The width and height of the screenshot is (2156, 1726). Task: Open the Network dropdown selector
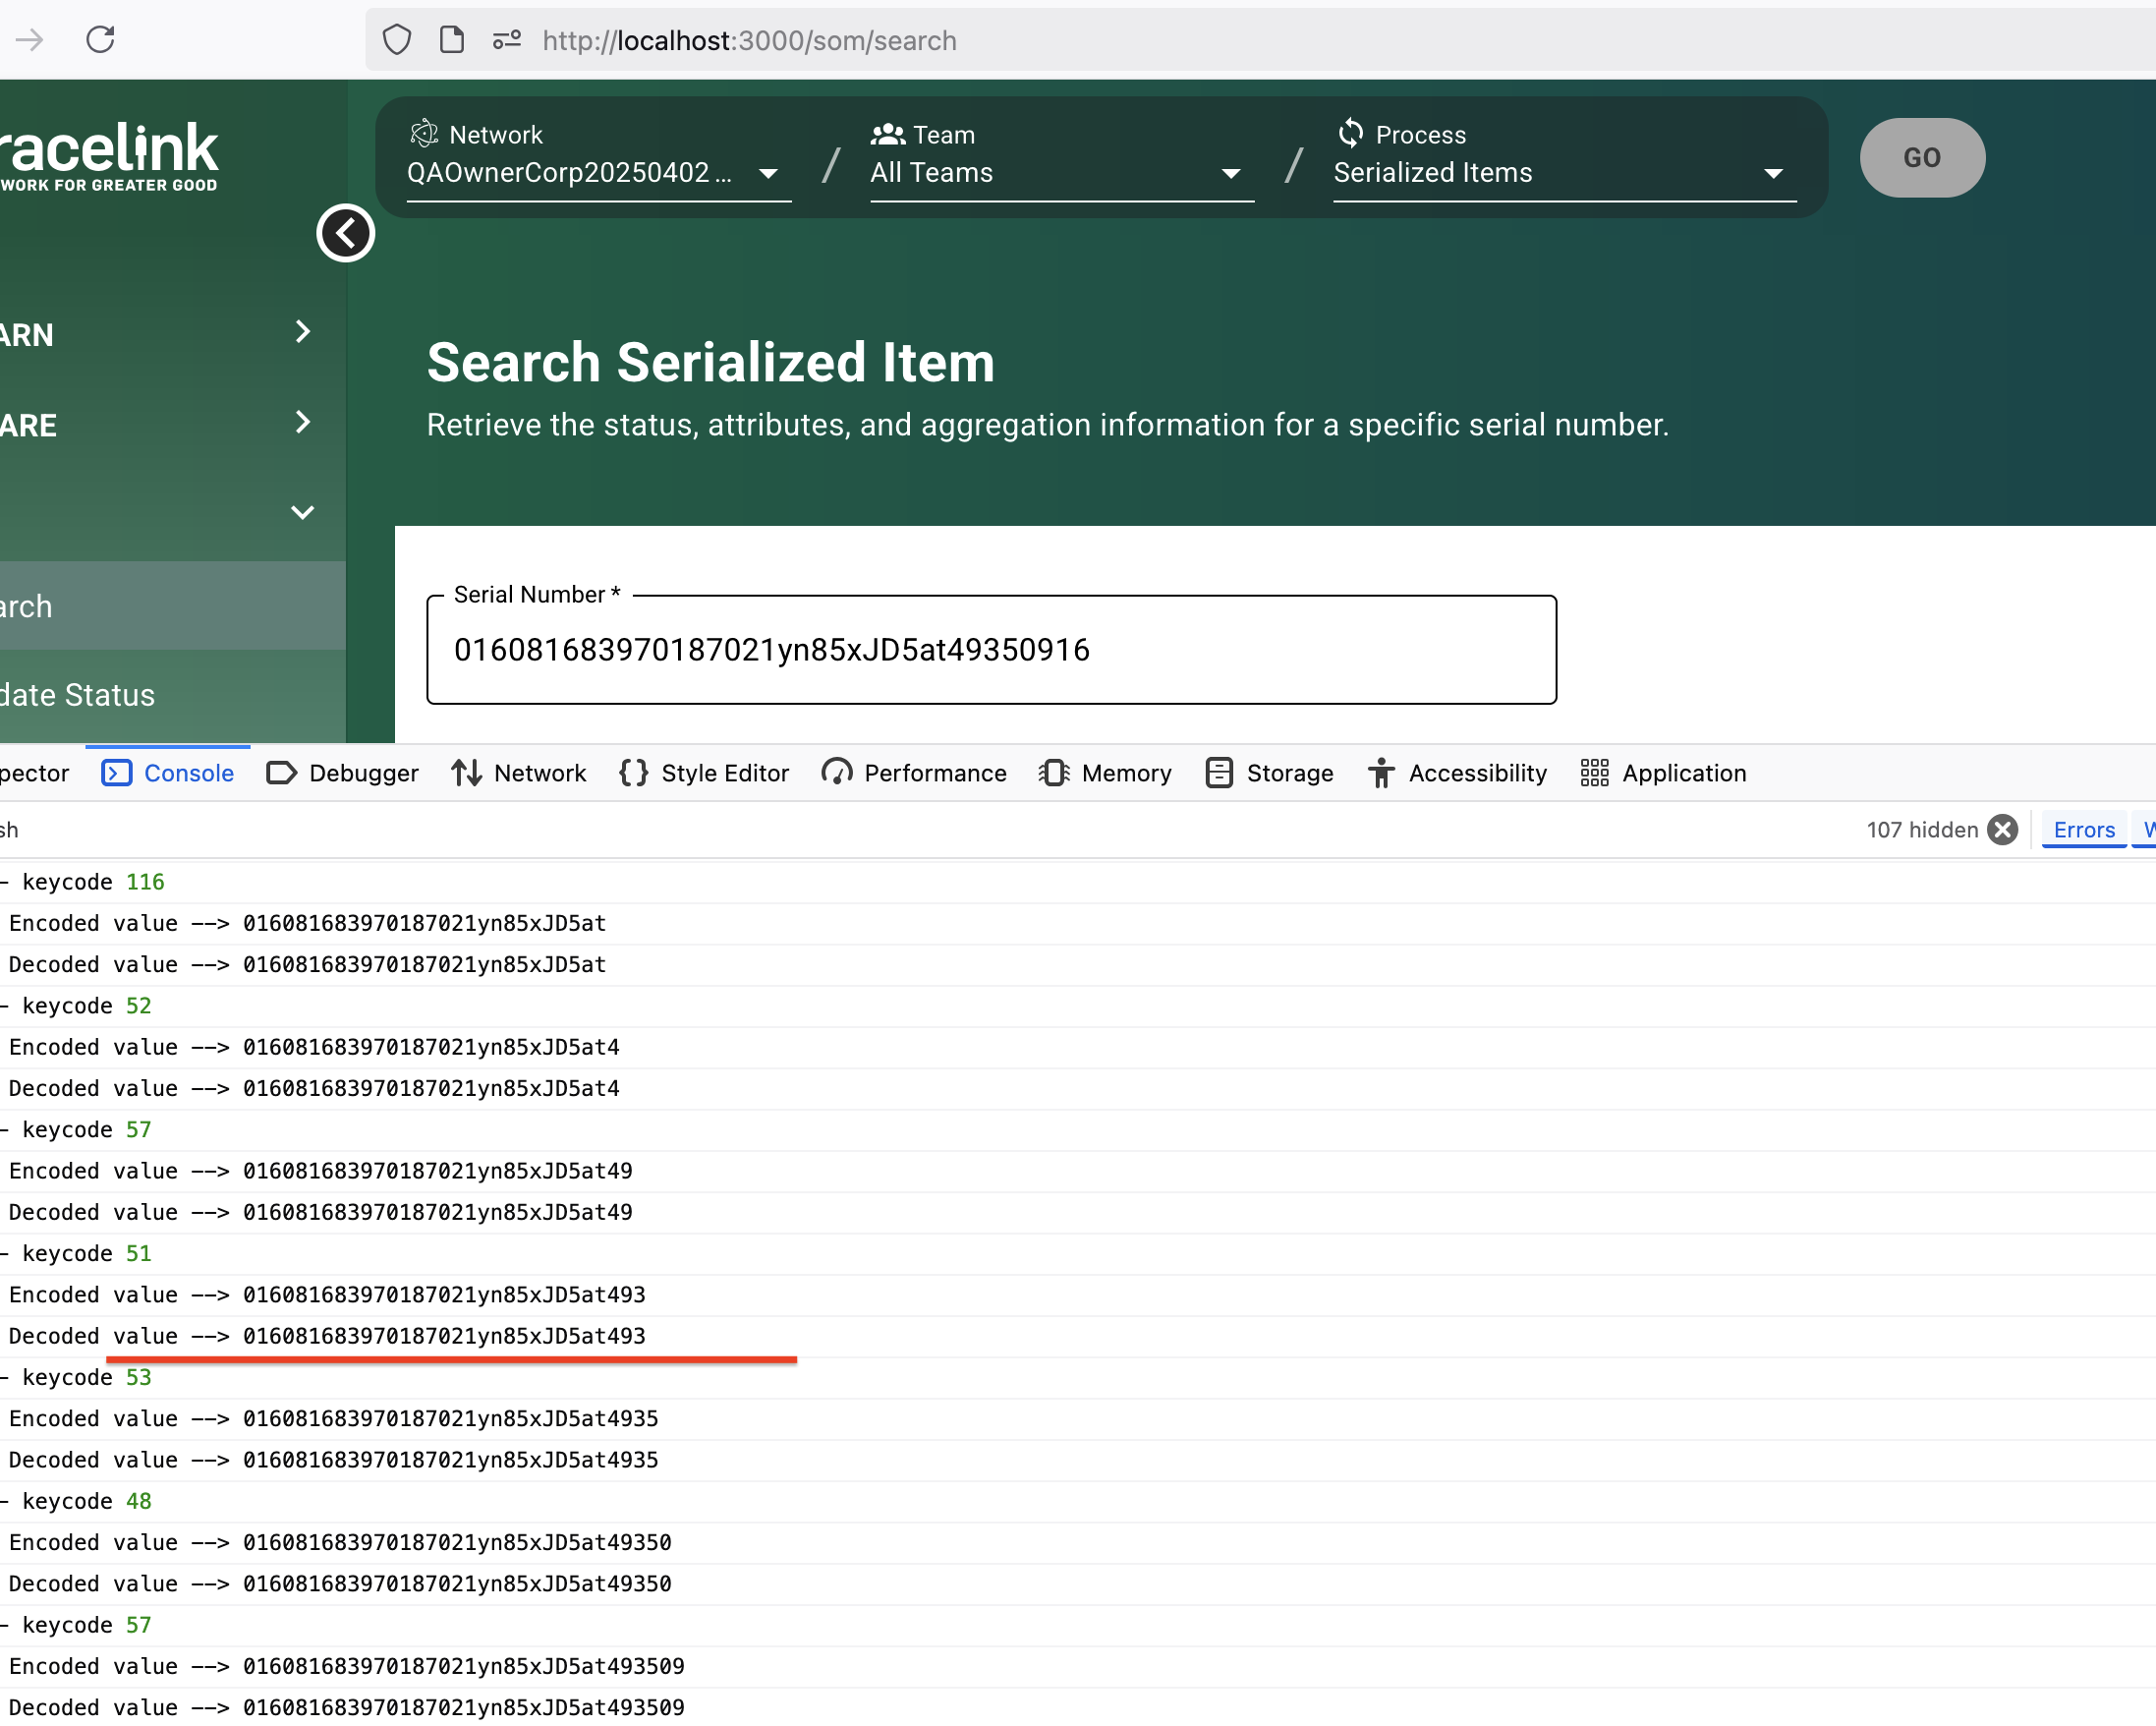pos(597,172)
